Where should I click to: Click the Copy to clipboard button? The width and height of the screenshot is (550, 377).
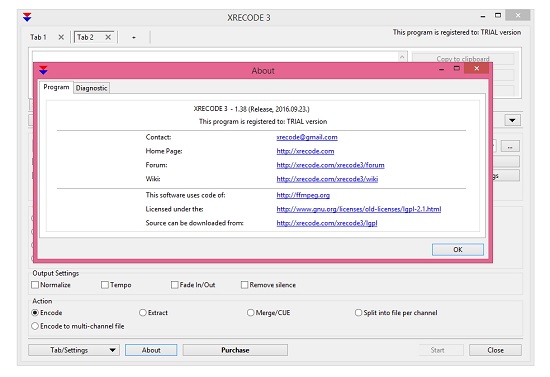coord(463,58)
